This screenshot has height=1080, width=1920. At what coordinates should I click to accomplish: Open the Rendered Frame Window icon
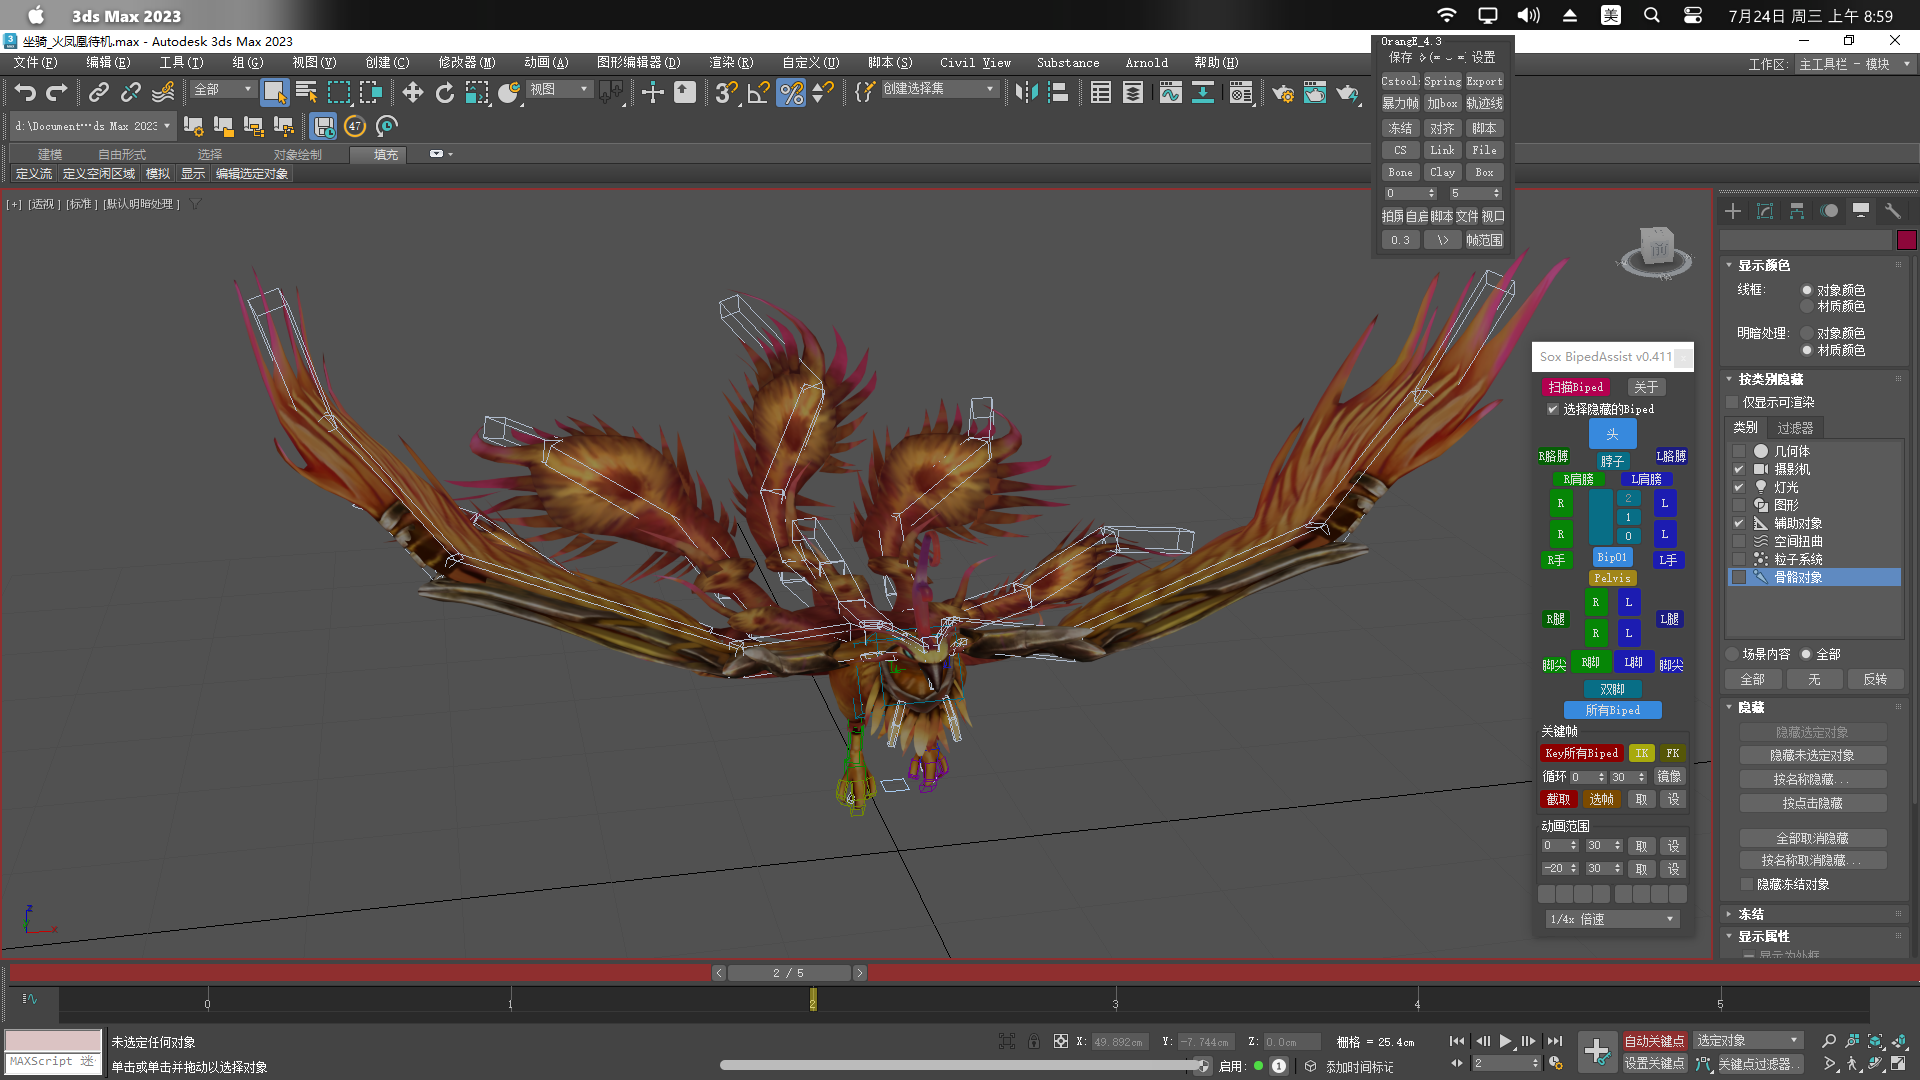point(1314,93)
